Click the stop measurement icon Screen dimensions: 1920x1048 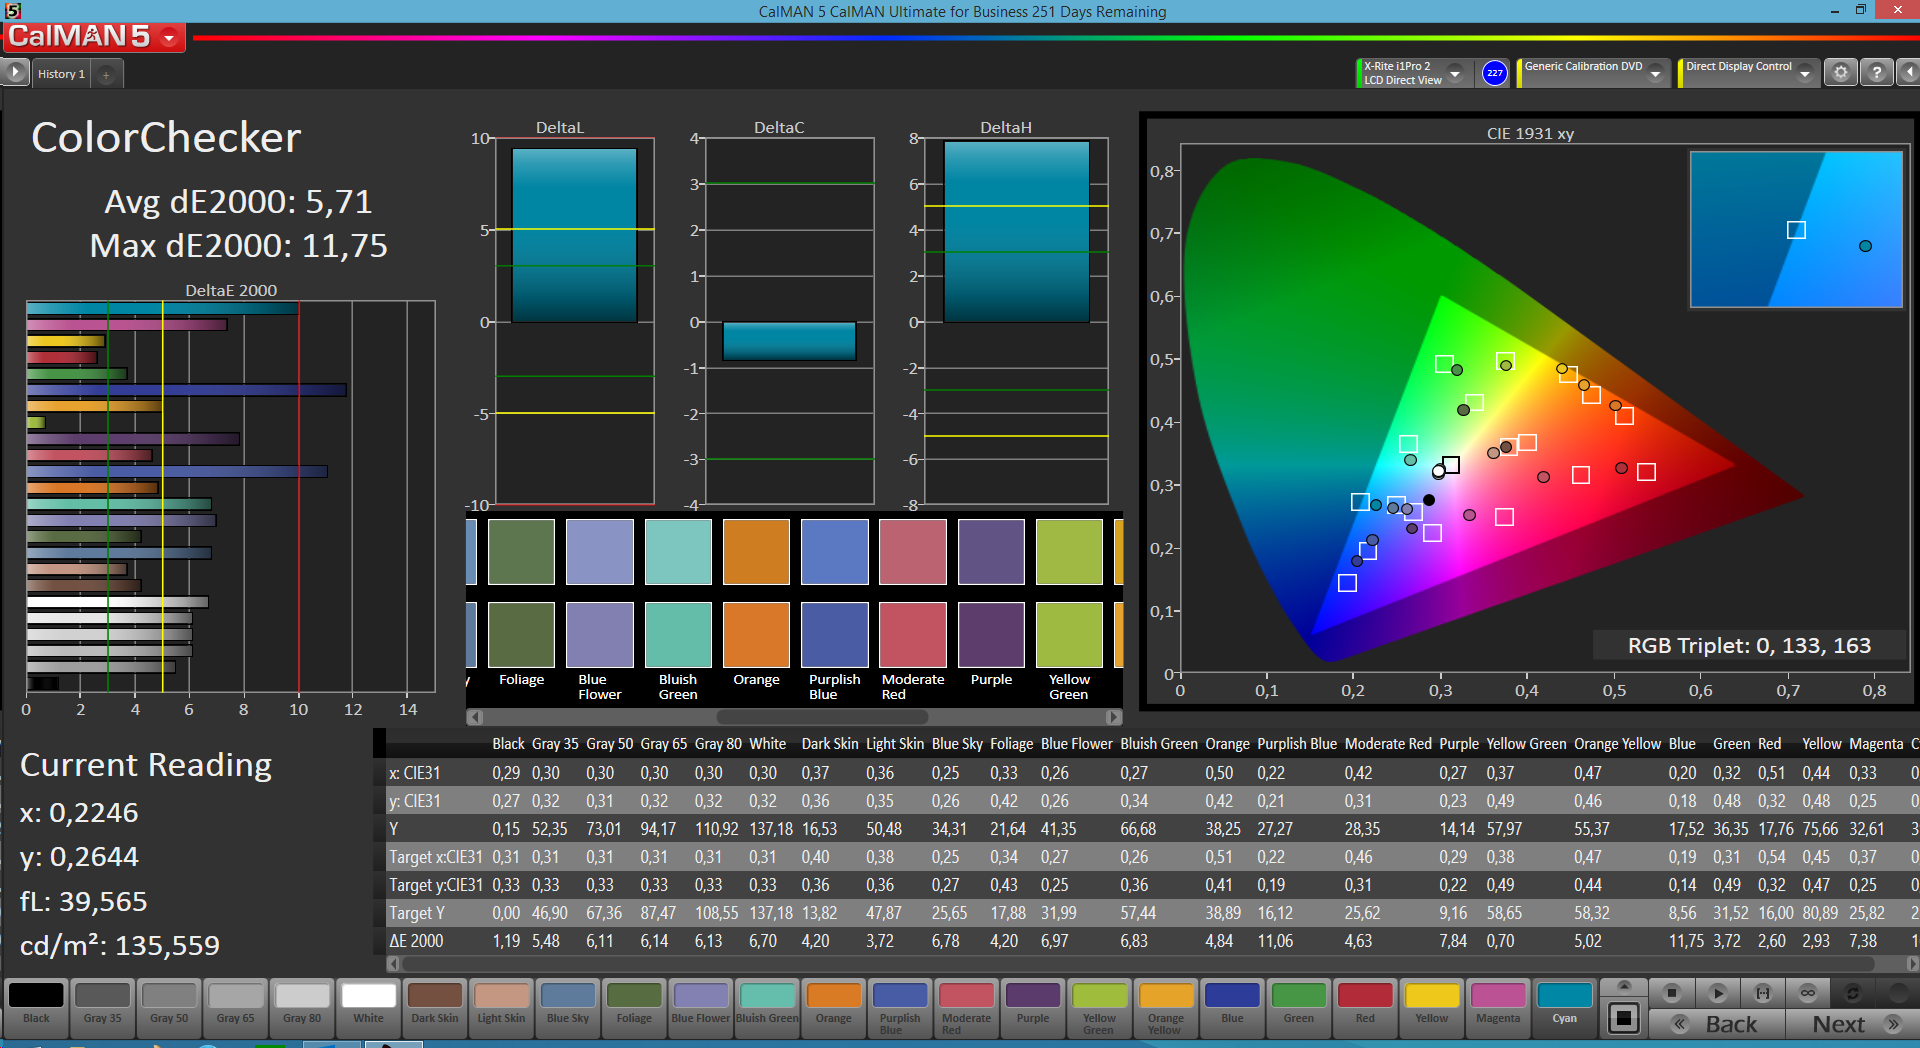[x=1671, y=993]
